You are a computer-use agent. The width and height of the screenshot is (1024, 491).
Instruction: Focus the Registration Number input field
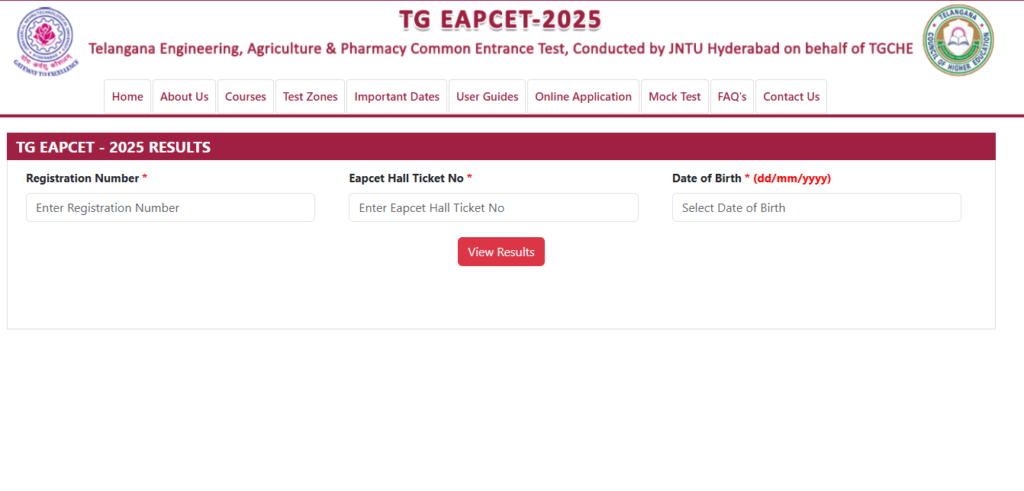coord(170,208)
